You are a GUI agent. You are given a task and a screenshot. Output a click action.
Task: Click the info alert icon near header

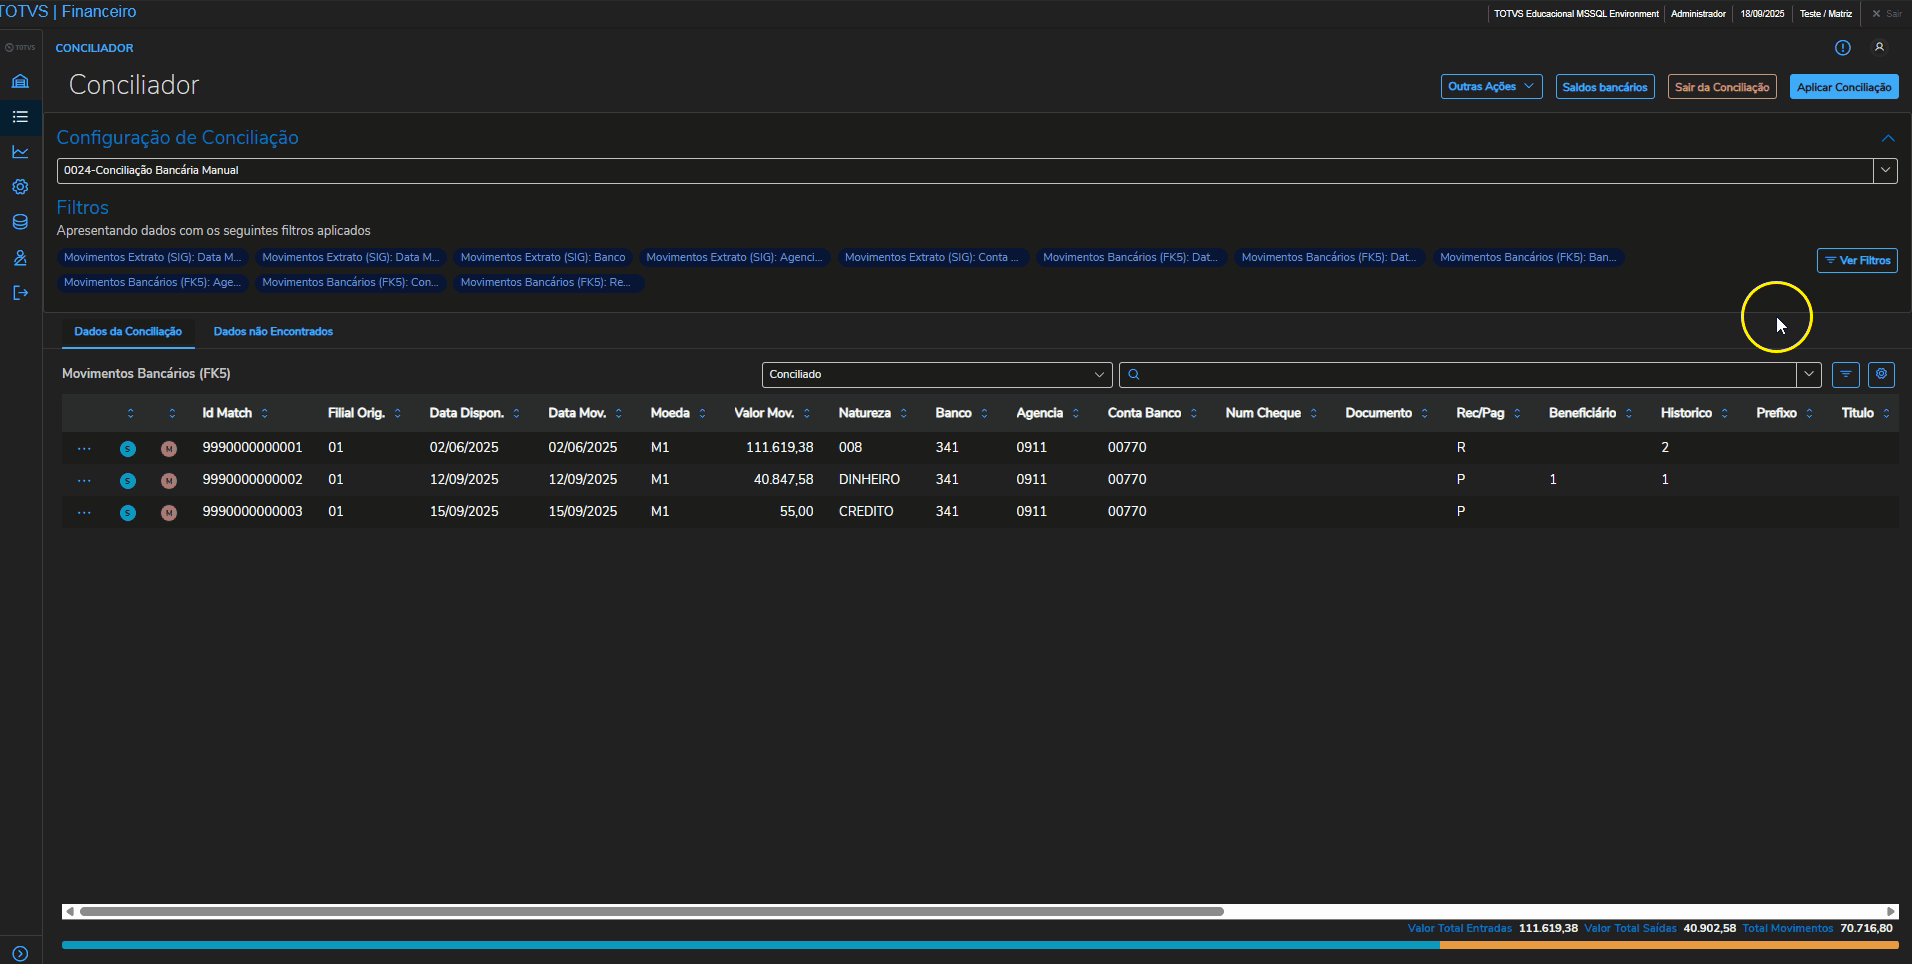point(1843,48)
